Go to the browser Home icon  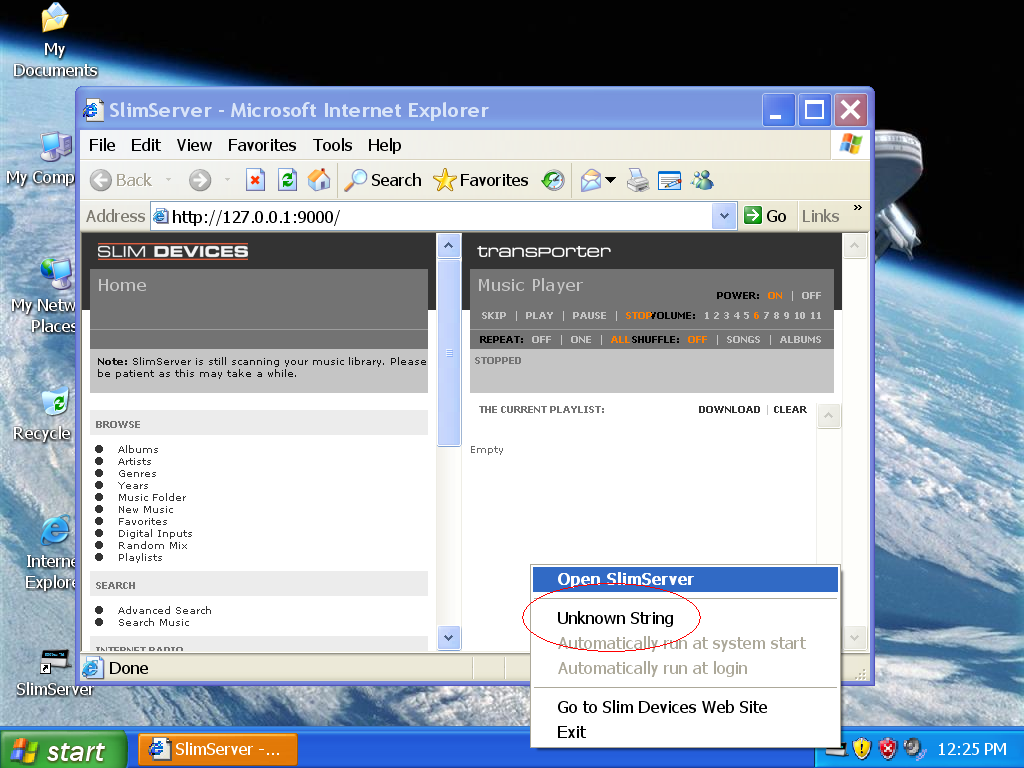coord(319,180)
